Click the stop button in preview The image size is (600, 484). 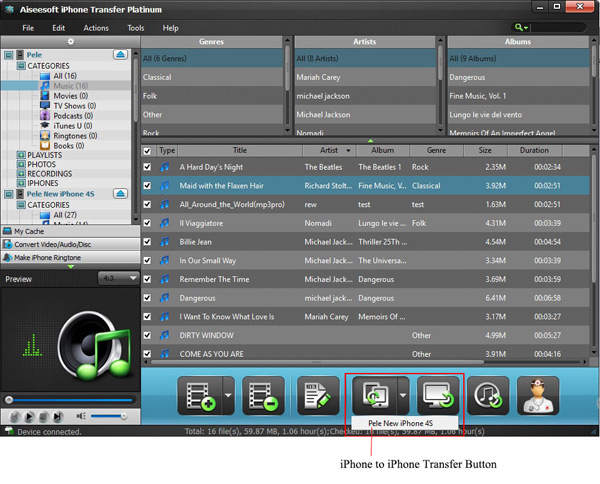click(43, 416)
